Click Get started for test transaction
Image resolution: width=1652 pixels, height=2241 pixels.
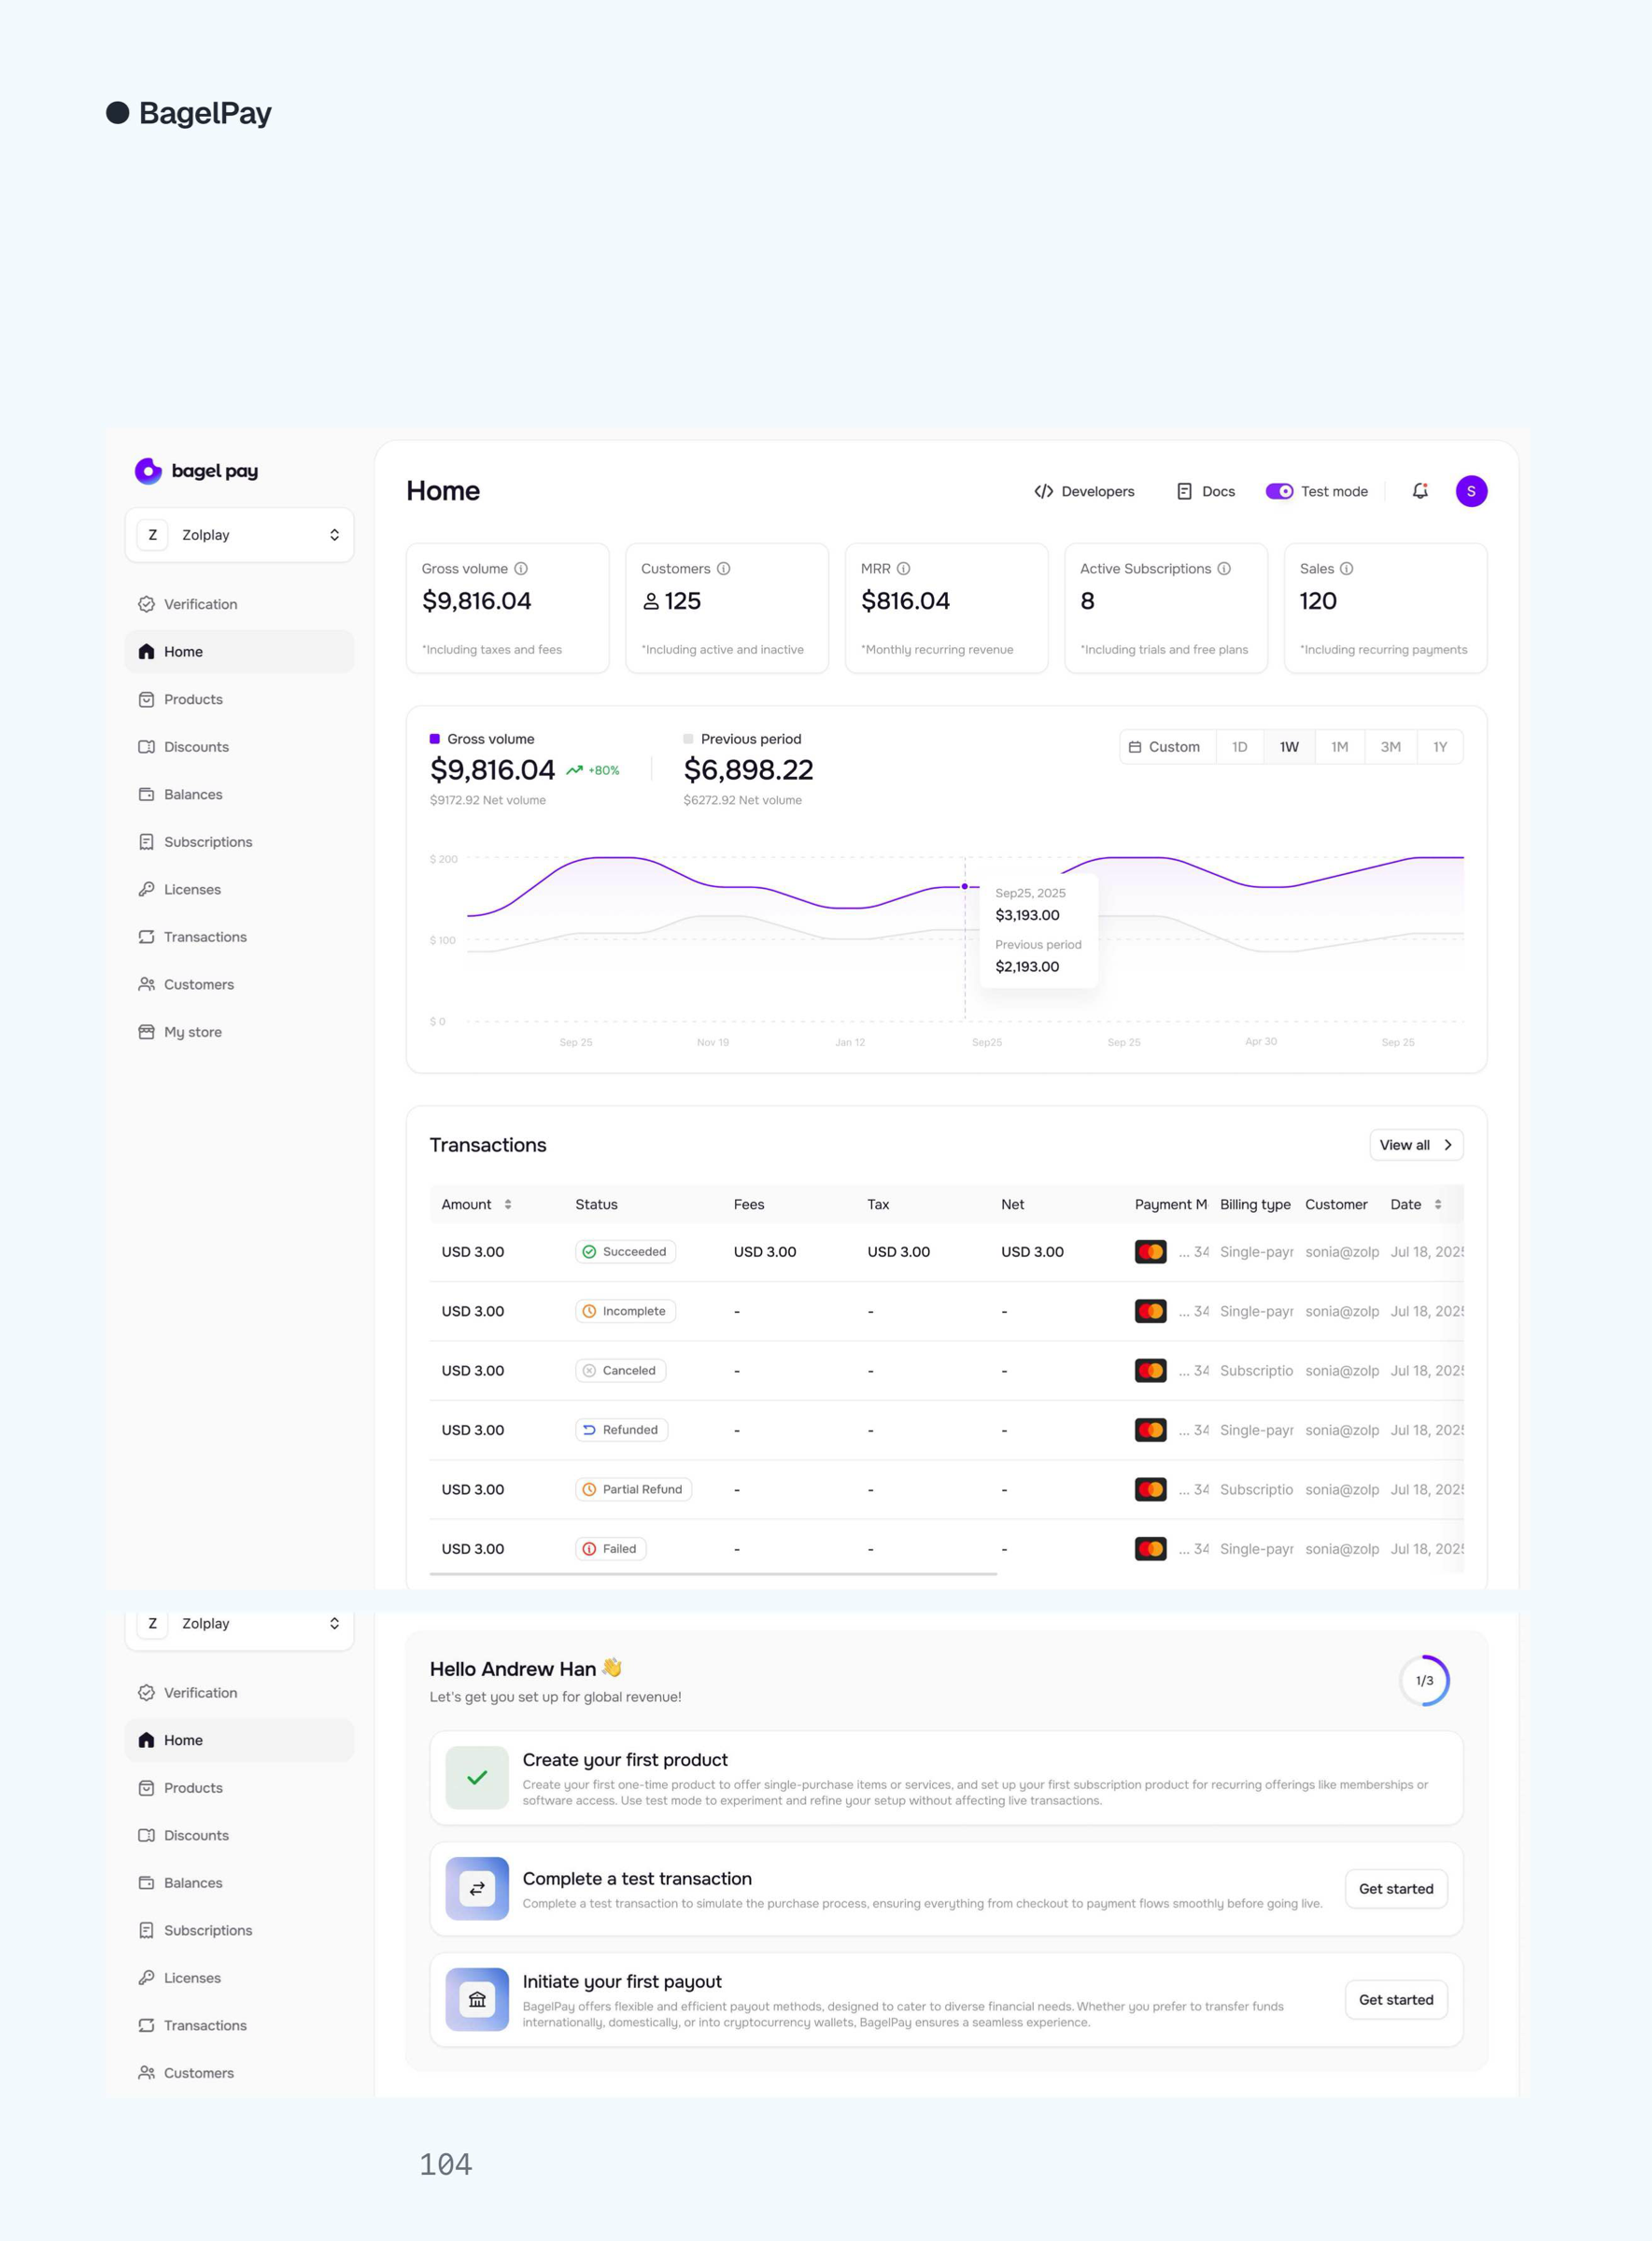pyautogui.click(x=1395, y=1889)
